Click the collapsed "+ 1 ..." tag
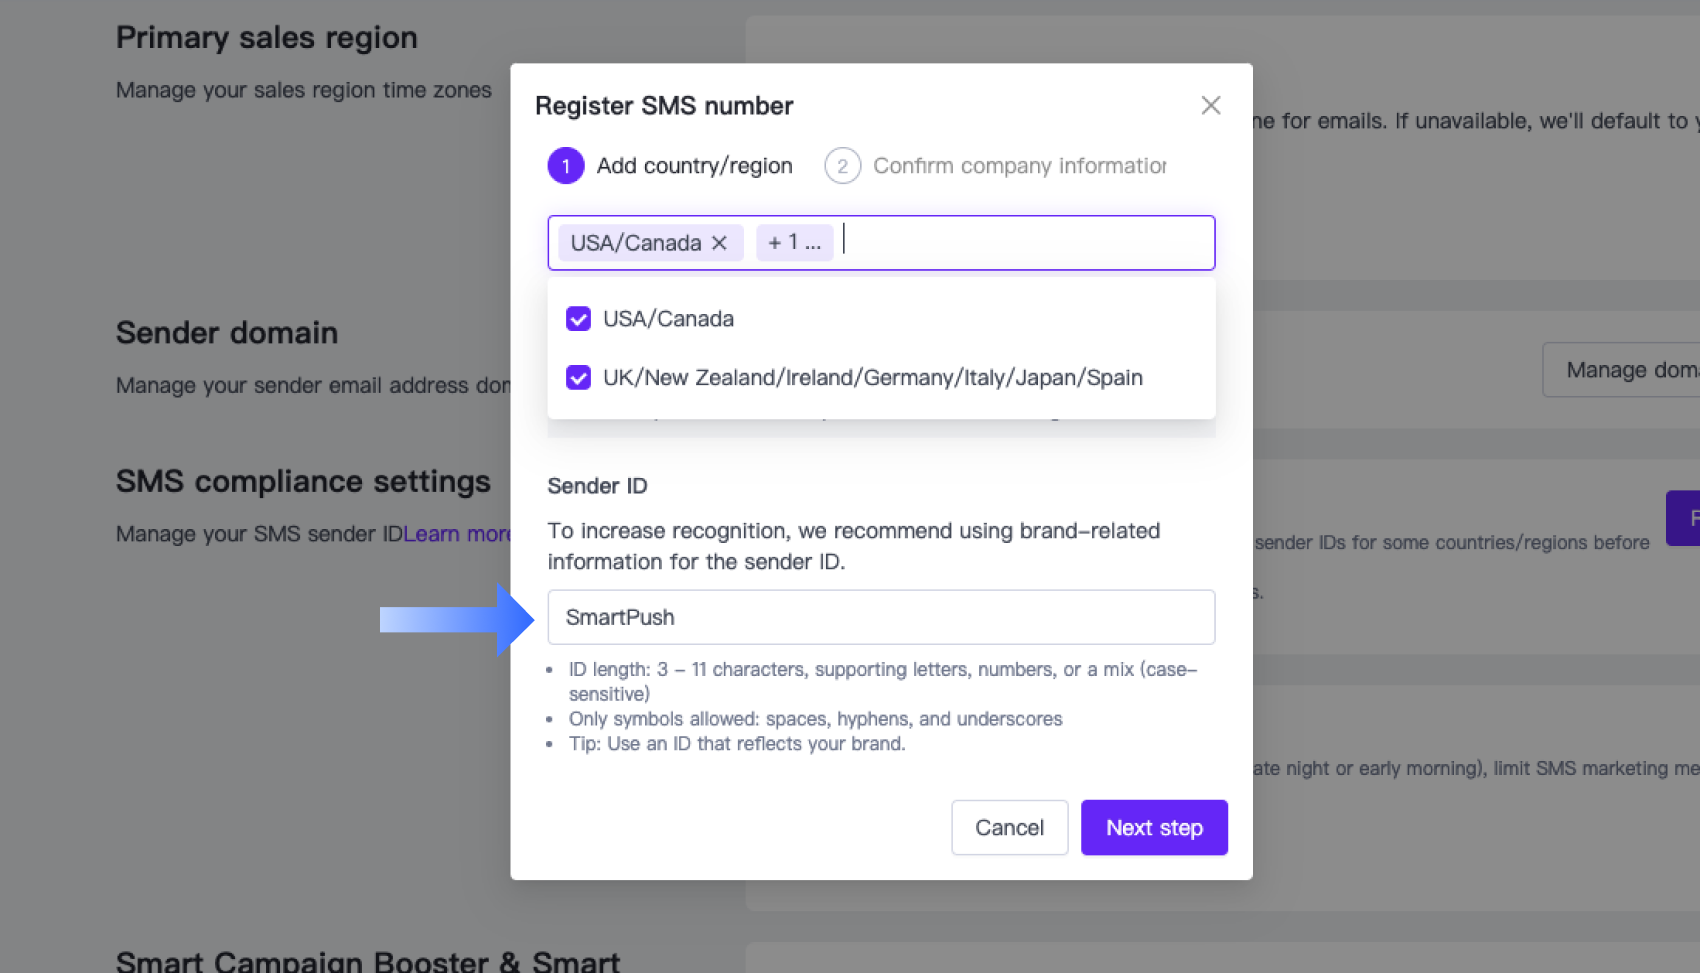Screen dimensions: 1700x973 coord(794,243)
